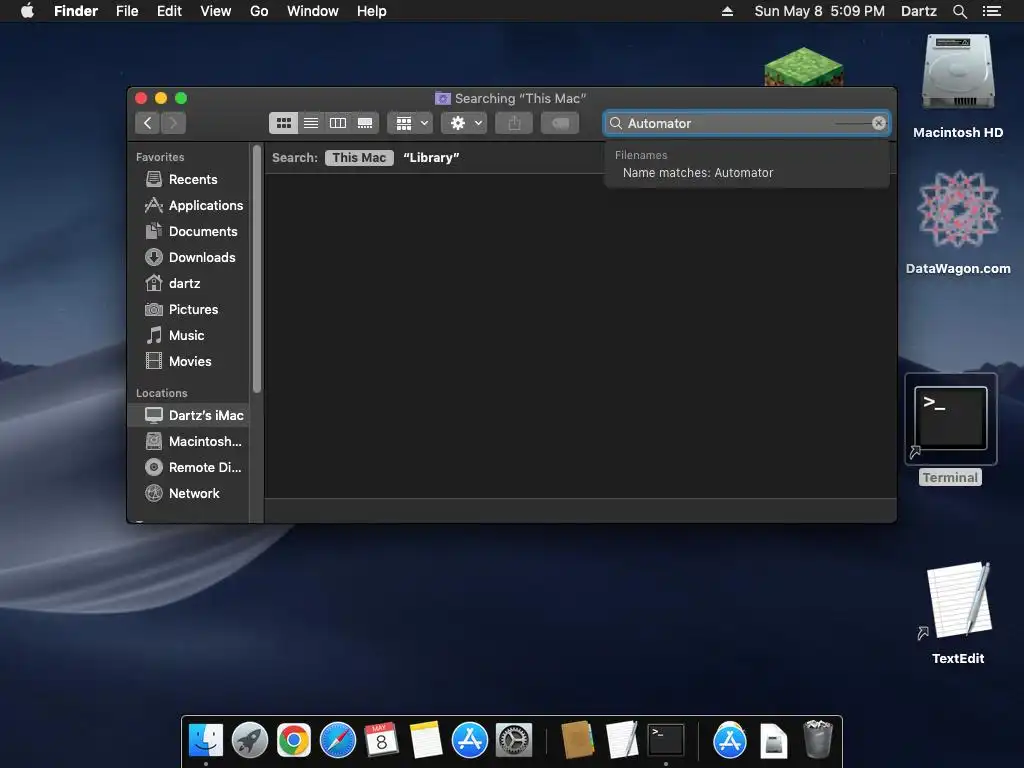Switch Finder to column view
Image resolution: width=1024 pixels, height=768 pixels.
point(338,123)
